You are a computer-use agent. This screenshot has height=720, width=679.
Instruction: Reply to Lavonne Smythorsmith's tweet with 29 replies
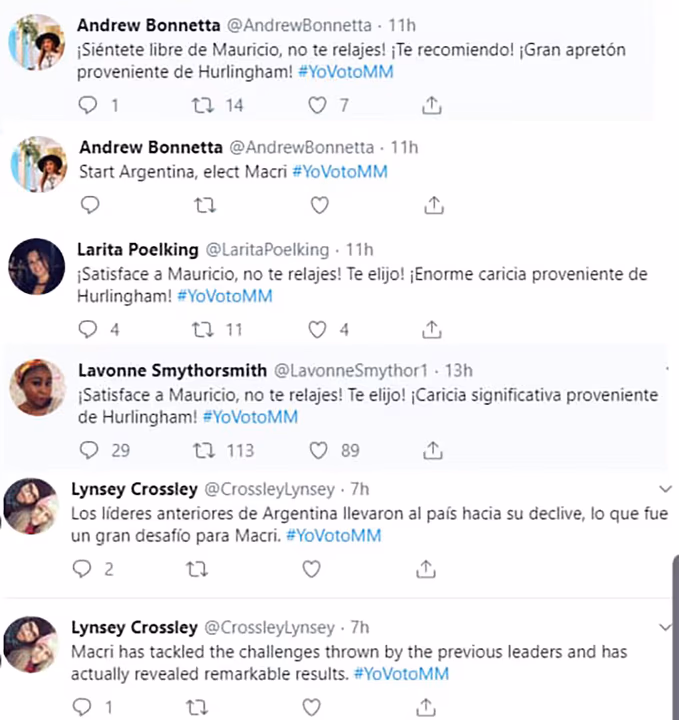click(89, 450)
